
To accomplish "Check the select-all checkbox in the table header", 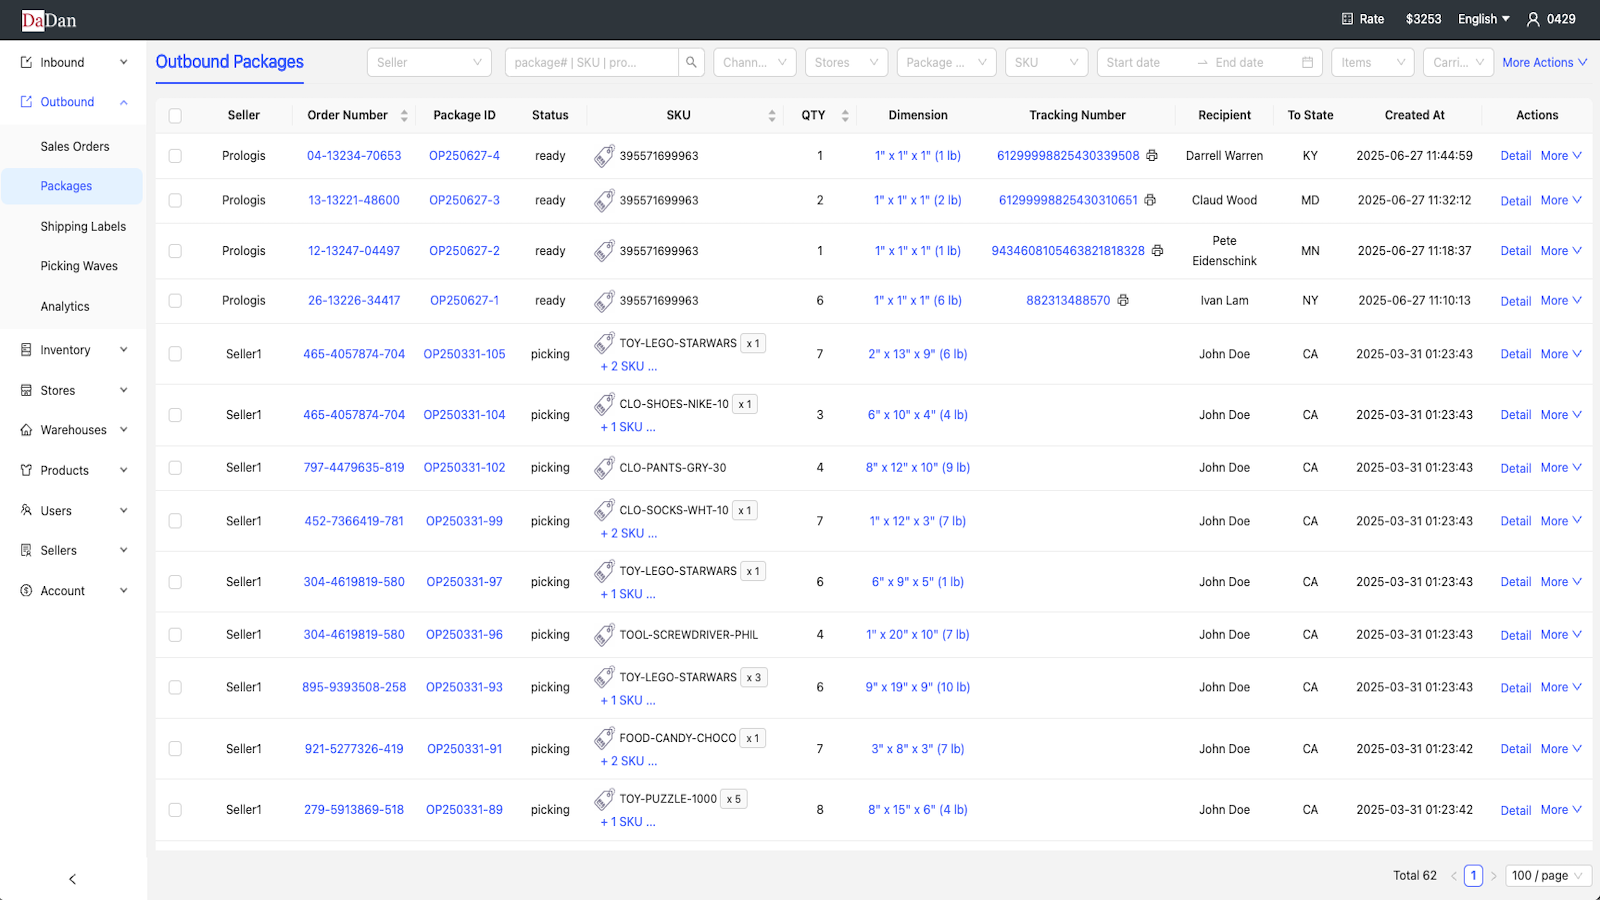I will [175, 115].
